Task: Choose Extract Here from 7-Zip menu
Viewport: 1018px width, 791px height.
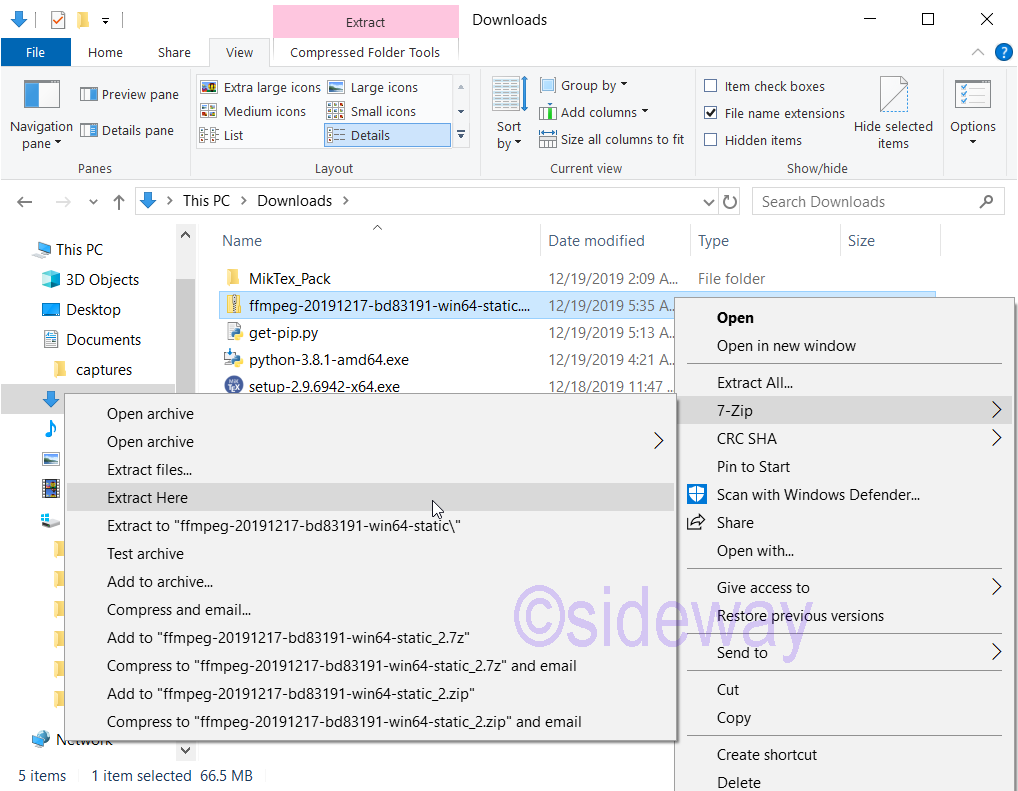Action: [370, 497]
